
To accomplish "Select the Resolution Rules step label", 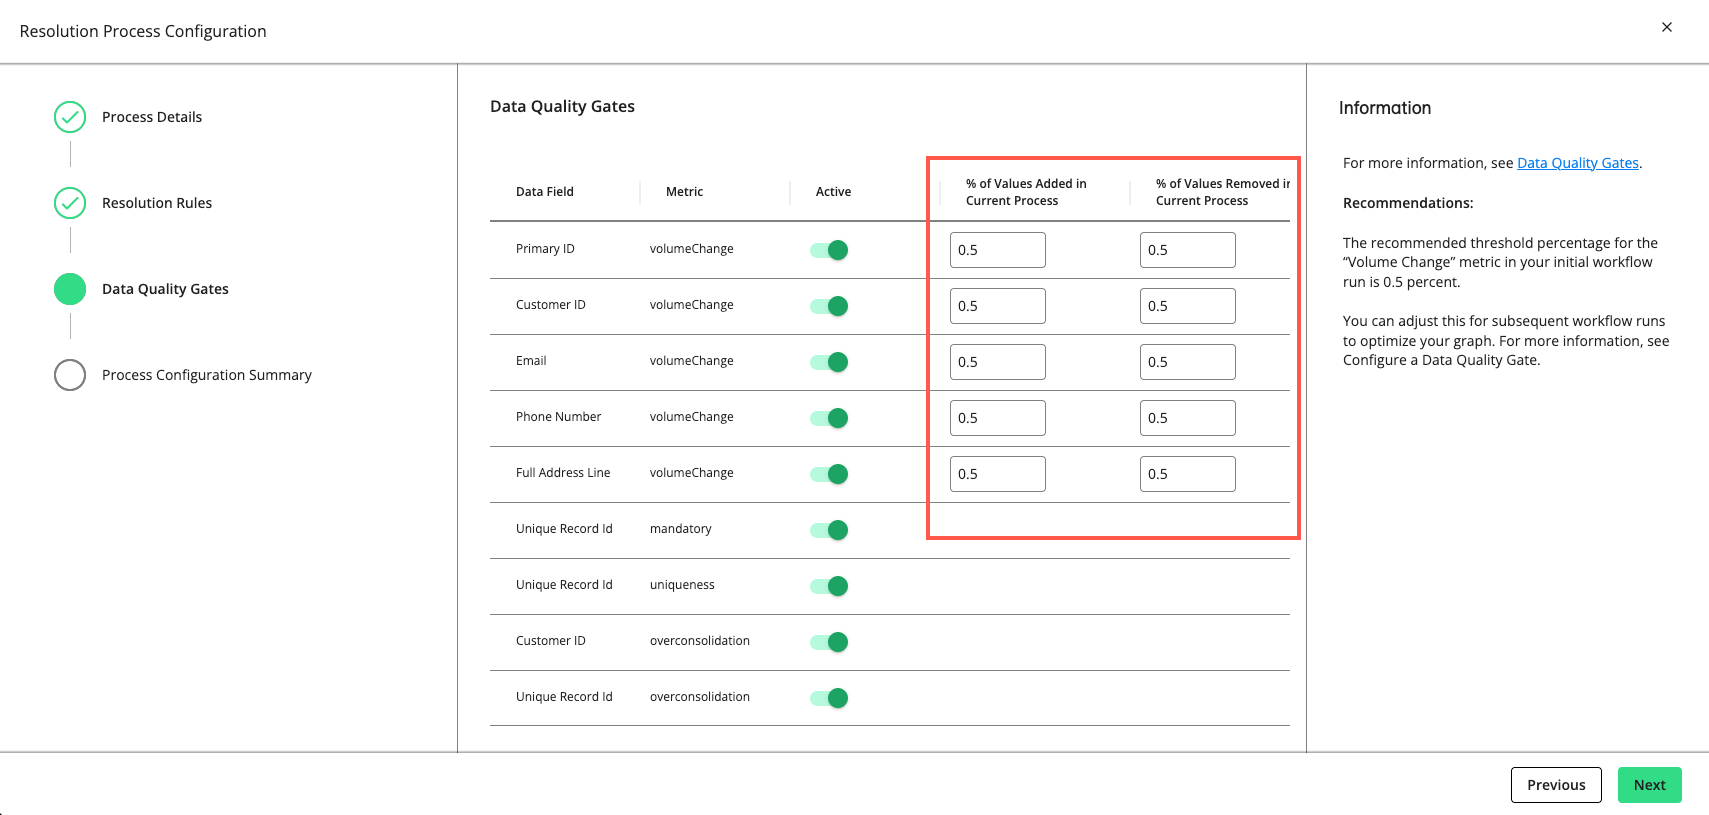I will coord(157,203).
